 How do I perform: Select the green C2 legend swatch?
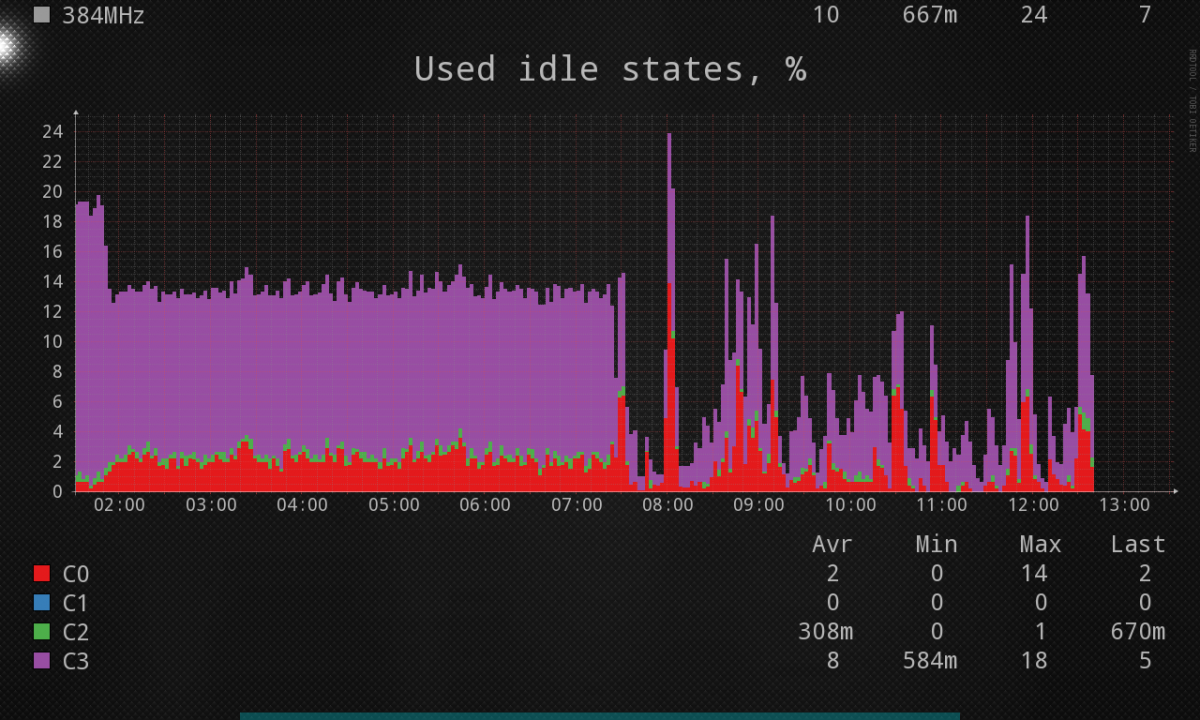point(42,632)
